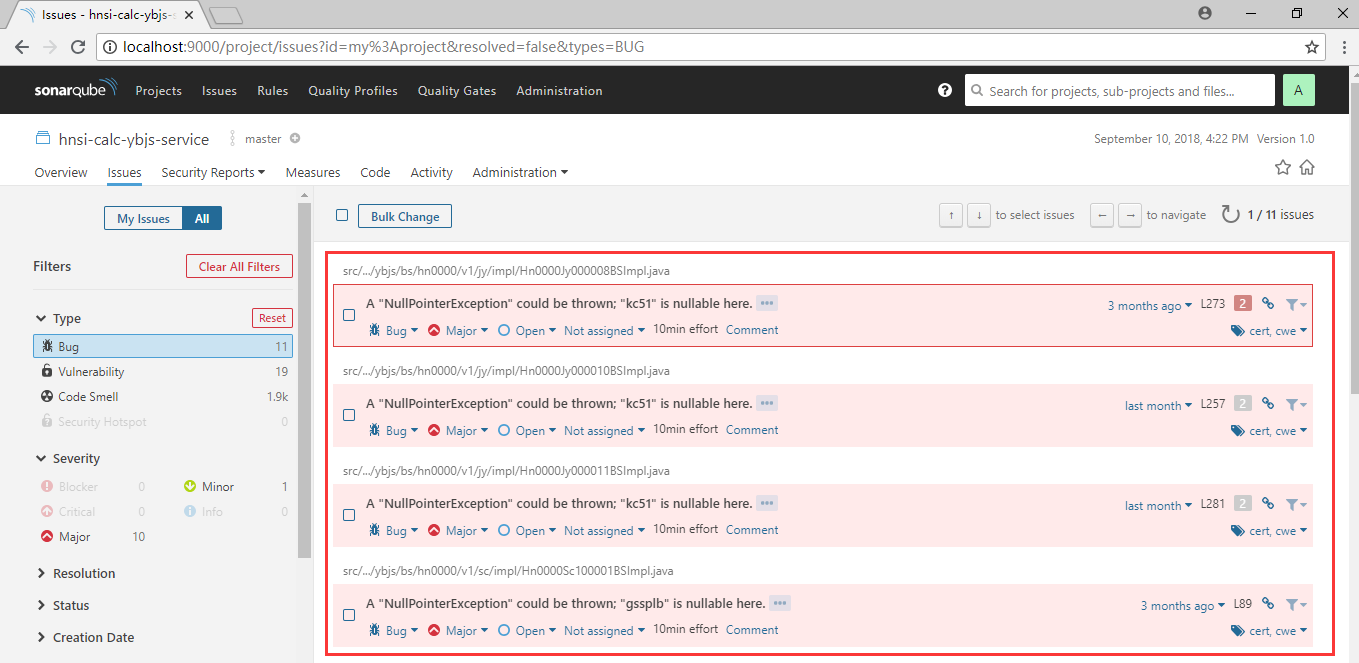
Task: Open Major severity dropdown on L273 issue
Action: pos(458,330)
